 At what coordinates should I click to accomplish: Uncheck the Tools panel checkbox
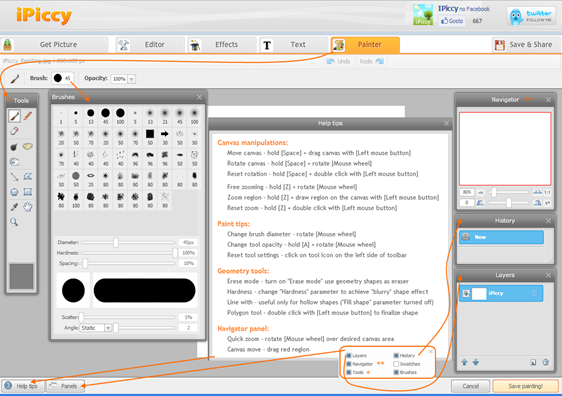(349, 372)
